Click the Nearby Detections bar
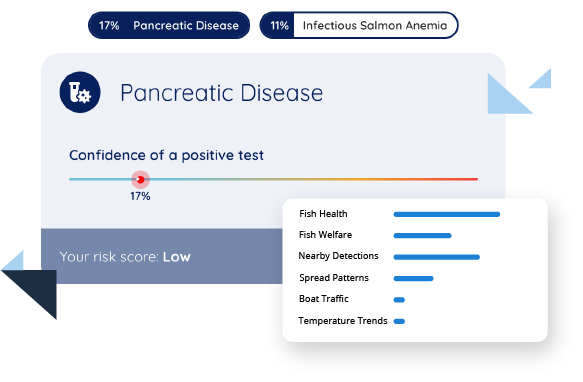This screenshot has width=583, height=382. (437, 257)
